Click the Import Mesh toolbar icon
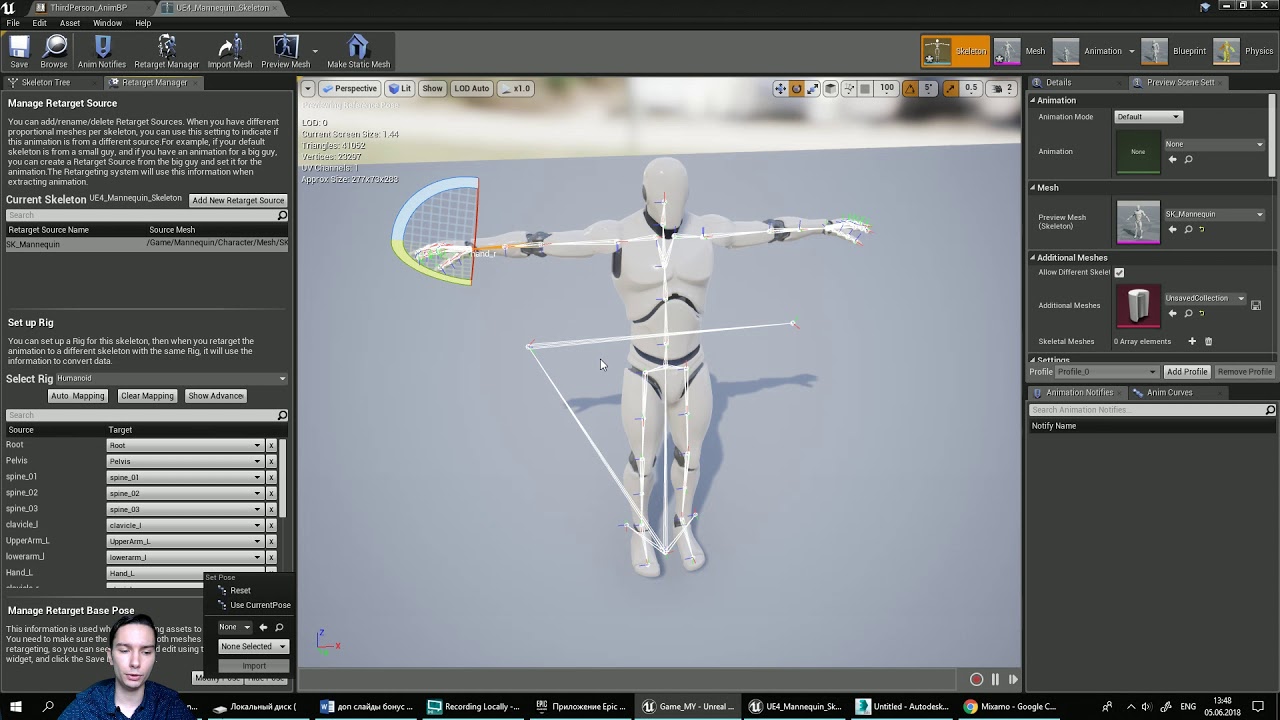Image resolution: width=1280 pixels, height=720 pixels. coord(230,52)
